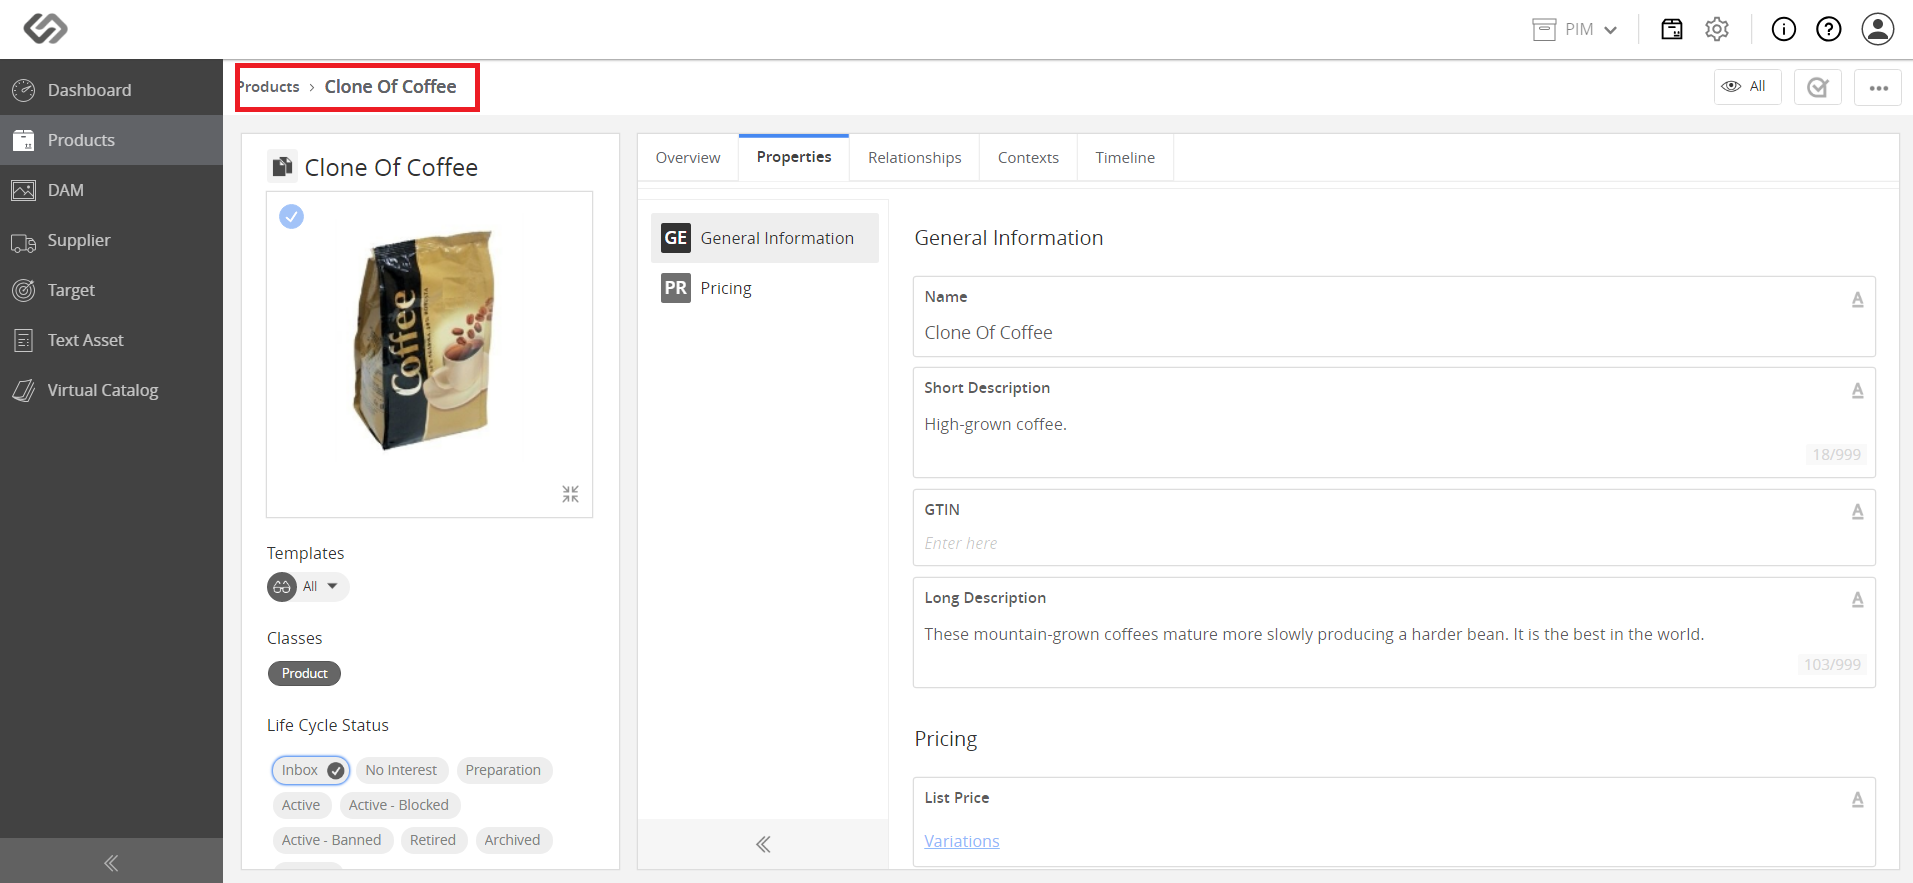The height and width of the screenshot is (883, 1913).
Task: Open the Variations link under List Price
Action: click(x=962, y=842)
